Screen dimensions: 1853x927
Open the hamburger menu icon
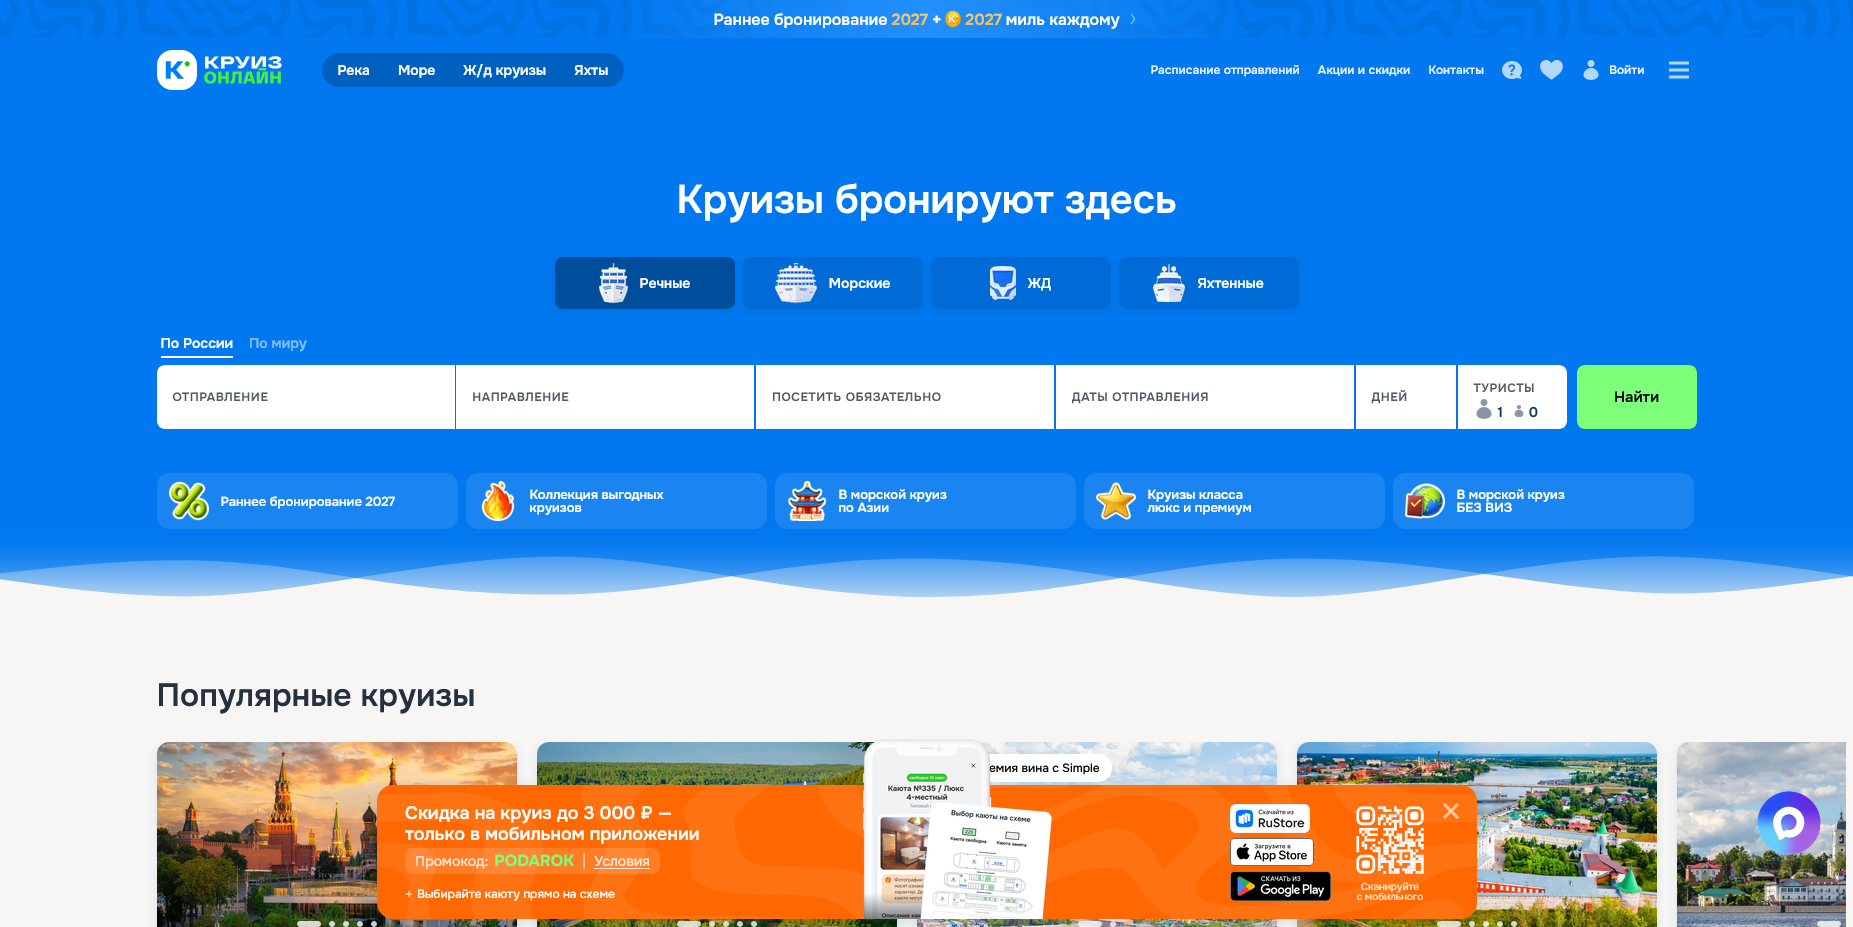point(1679,70)
